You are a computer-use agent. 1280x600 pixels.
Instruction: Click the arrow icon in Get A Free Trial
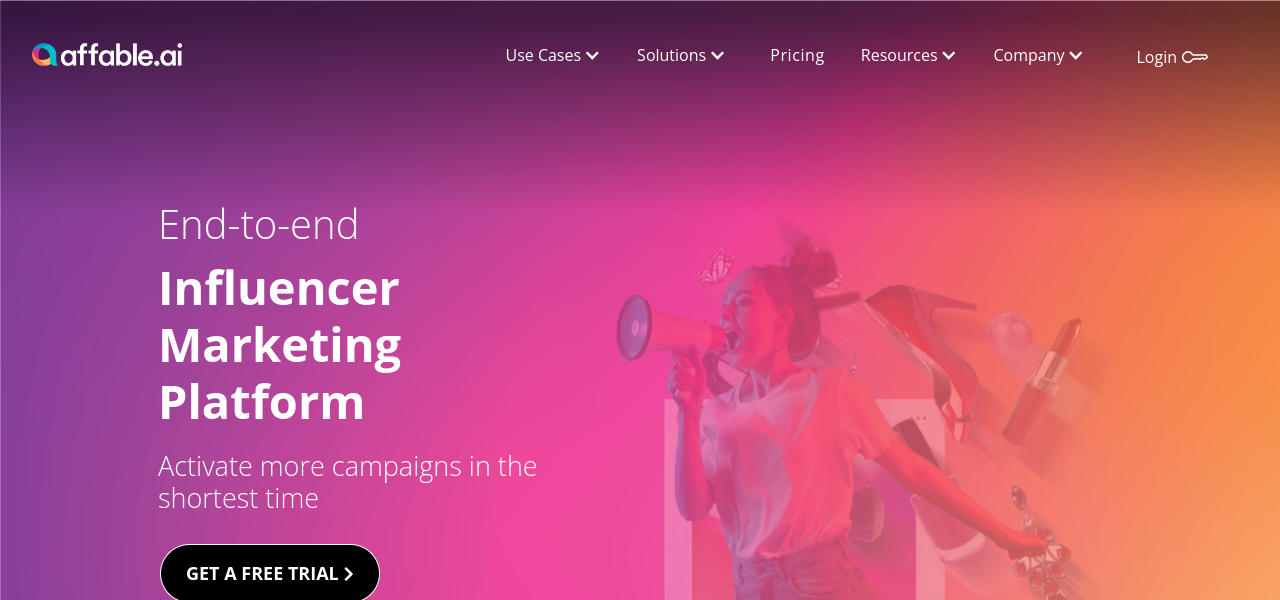click(348, 574)
